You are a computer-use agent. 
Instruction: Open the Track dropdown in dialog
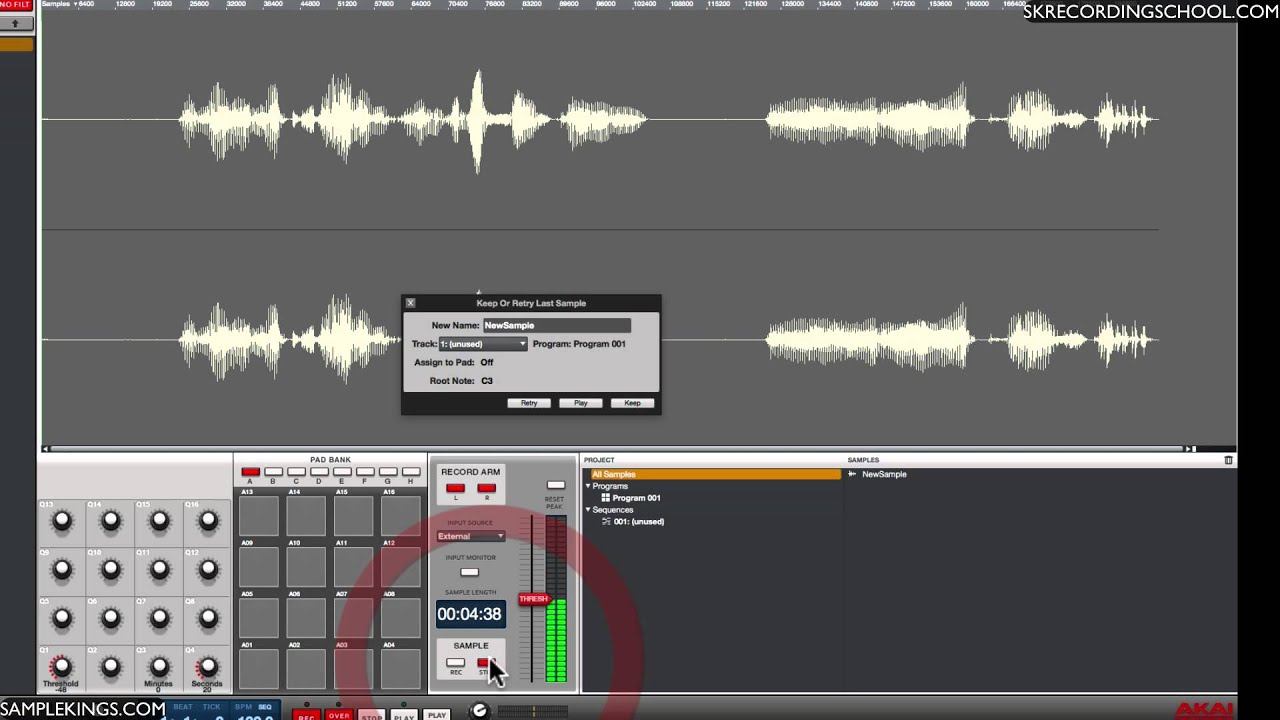pos(483,344)
